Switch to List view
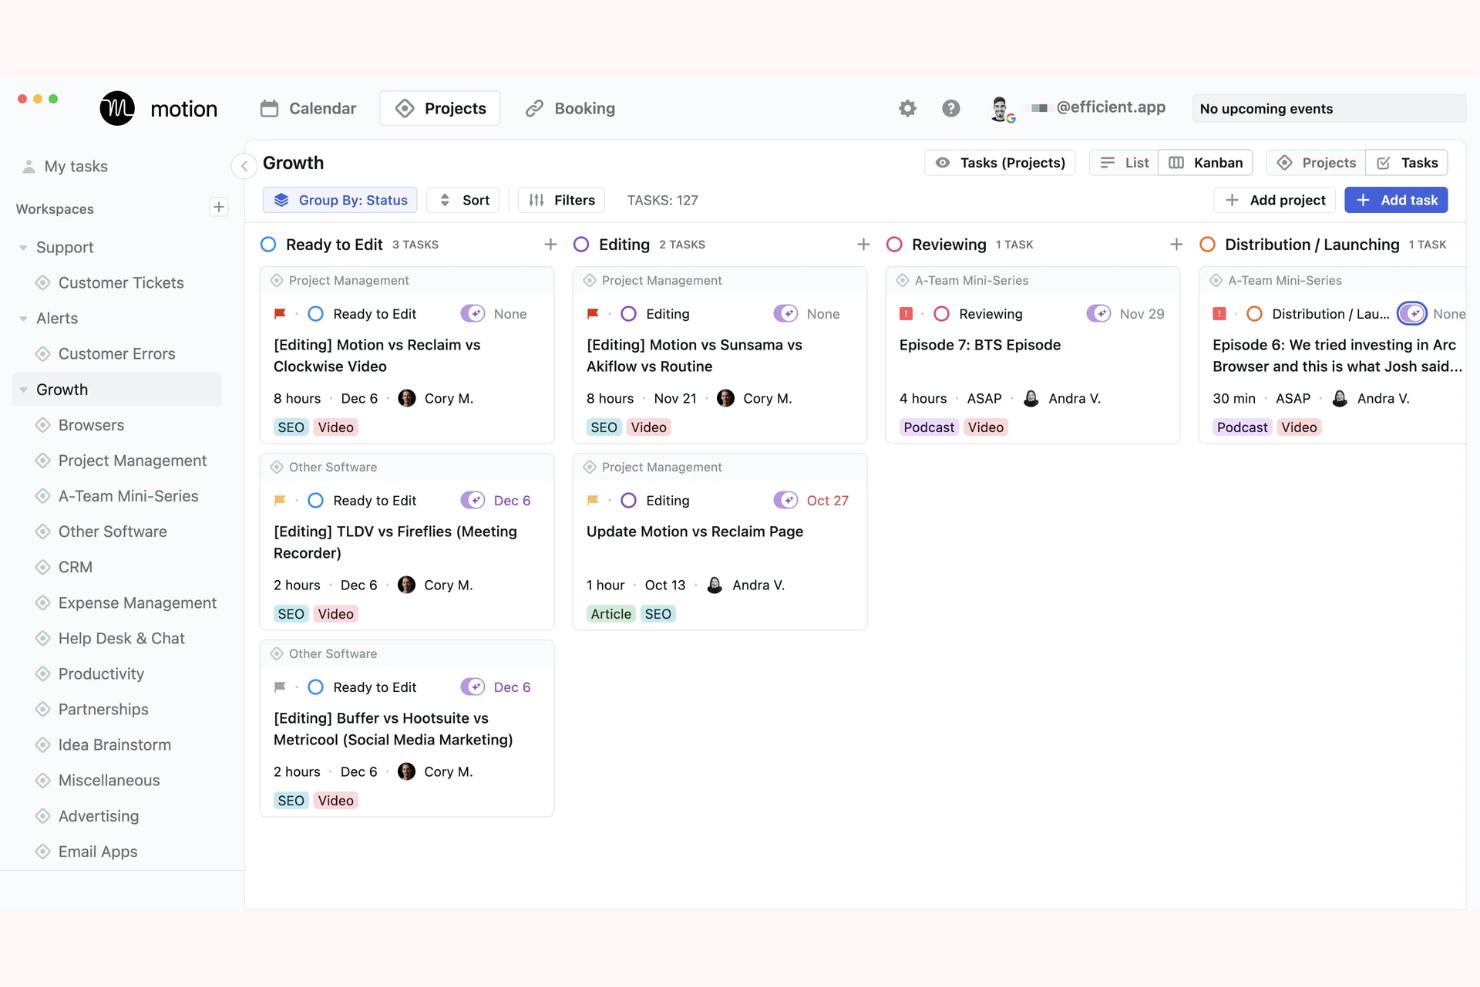1480x987 pixels. 1124,163
